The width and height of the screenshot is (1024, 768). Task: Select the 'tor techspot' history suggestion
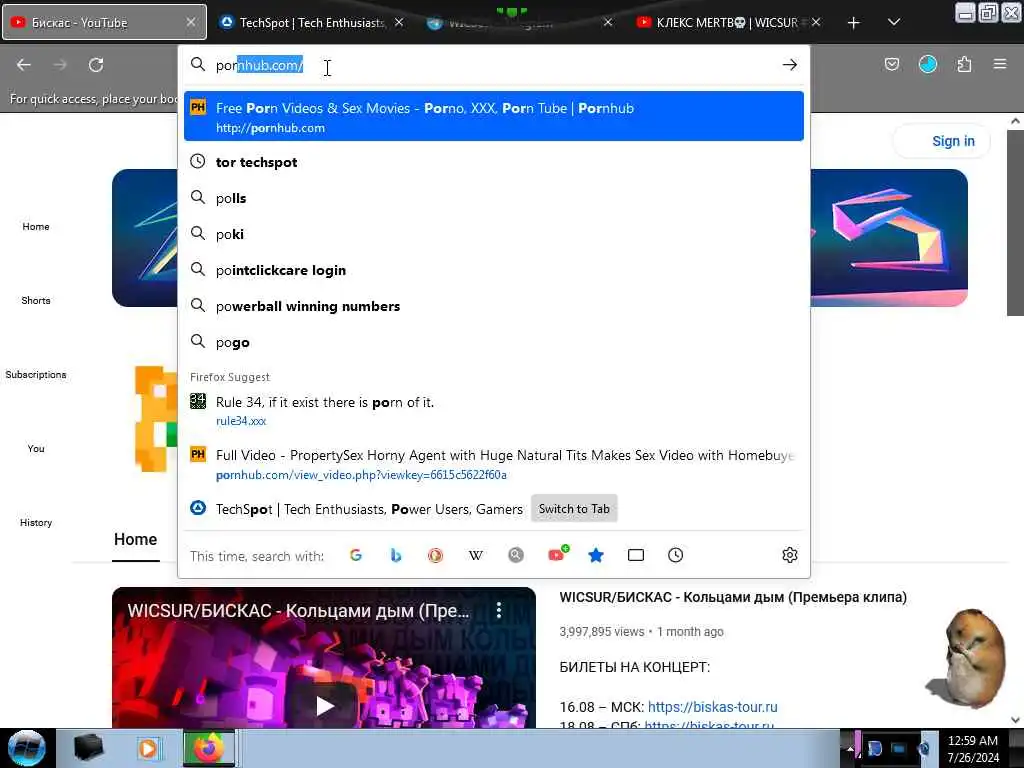pyautogui.click(x=494, y=162)
